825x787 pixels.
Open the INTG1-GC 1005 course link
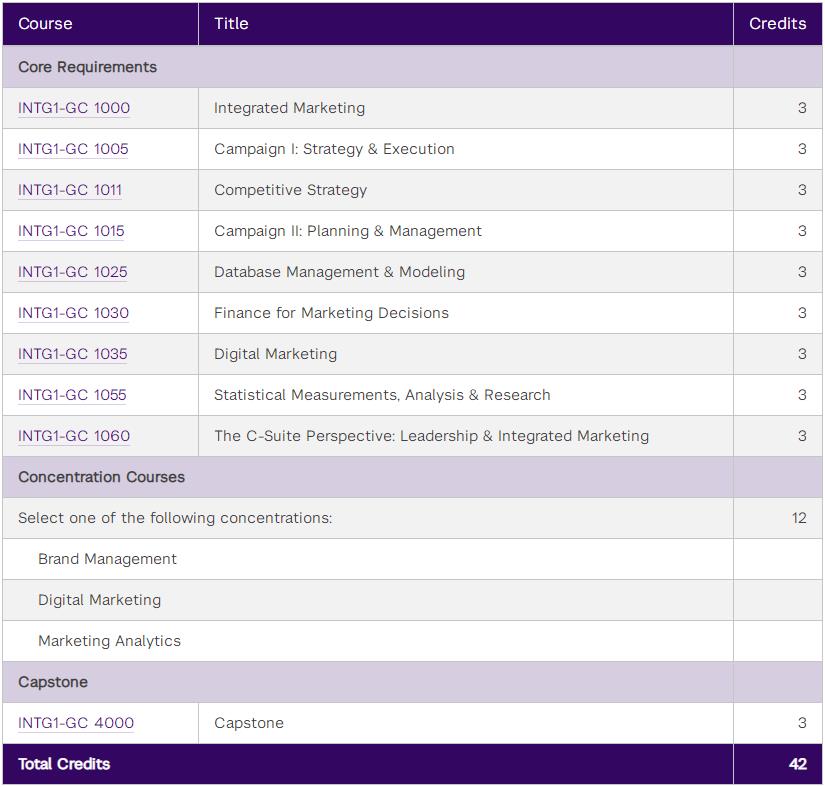pos(73,149)
